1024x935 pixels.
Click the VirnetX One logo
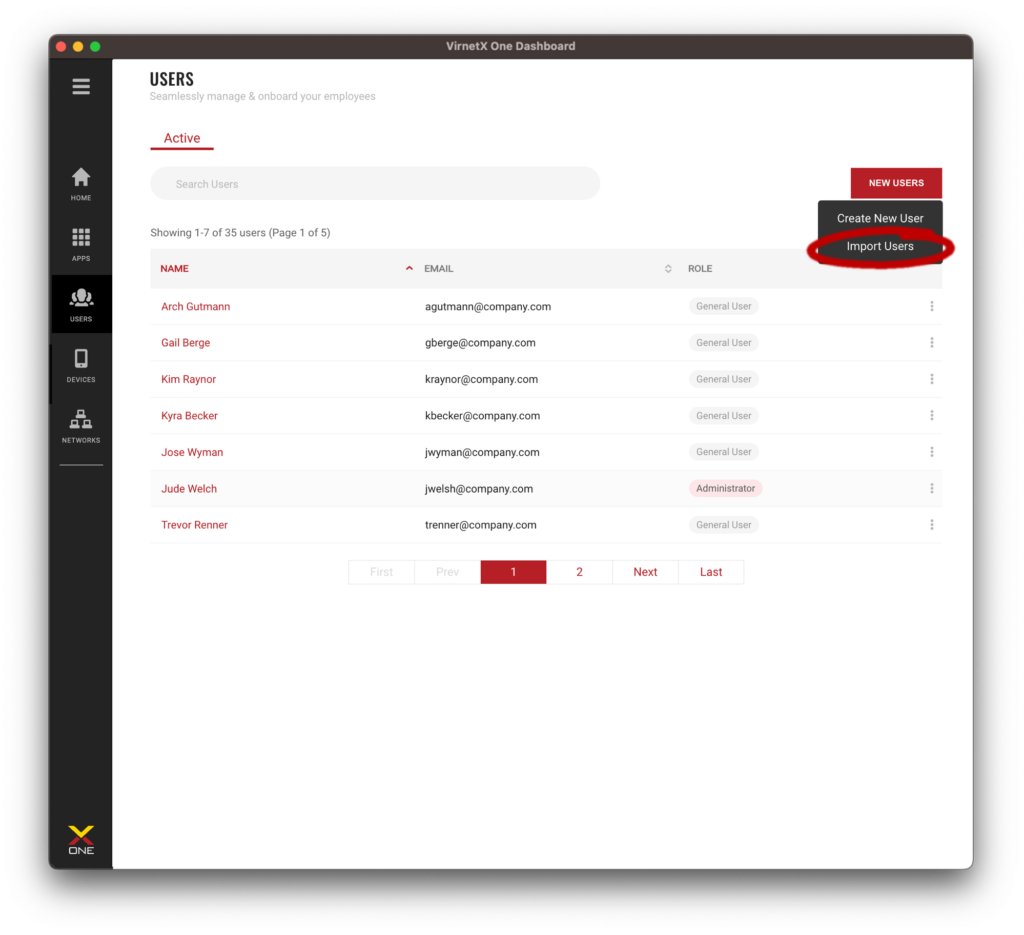pos(81,839)
